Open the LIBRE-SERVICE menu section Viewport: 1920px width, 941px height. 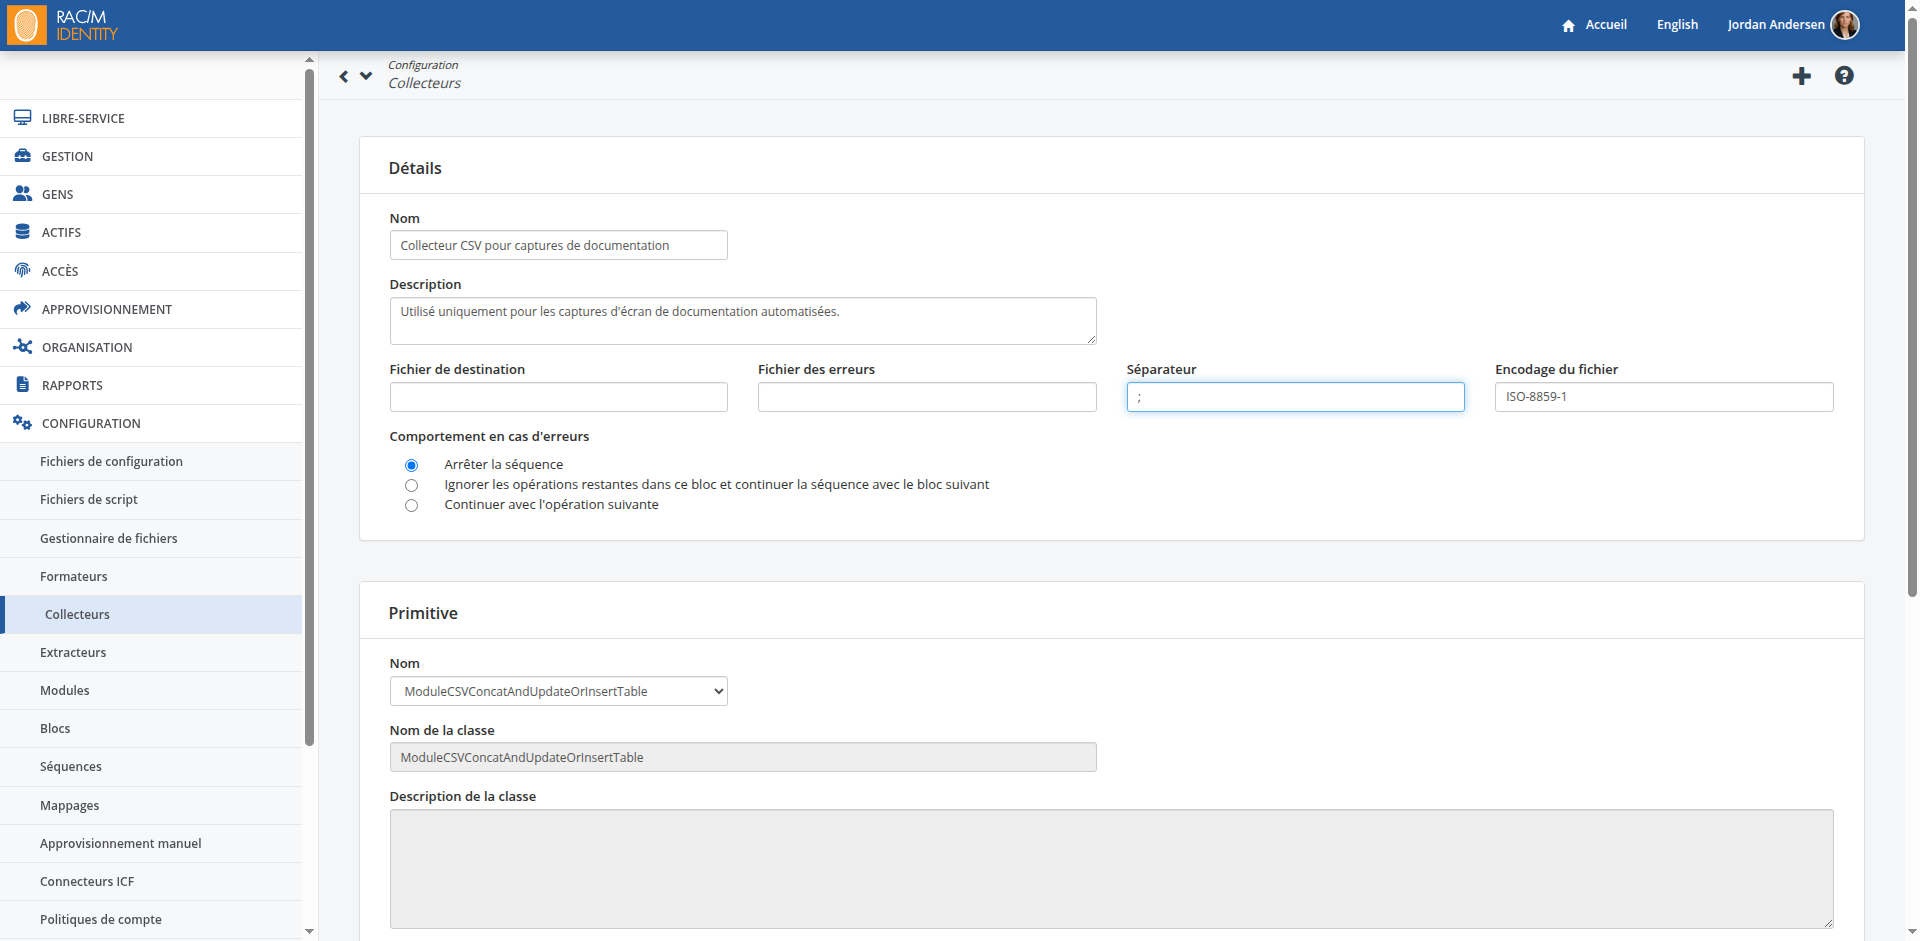(x=151, y=118)
